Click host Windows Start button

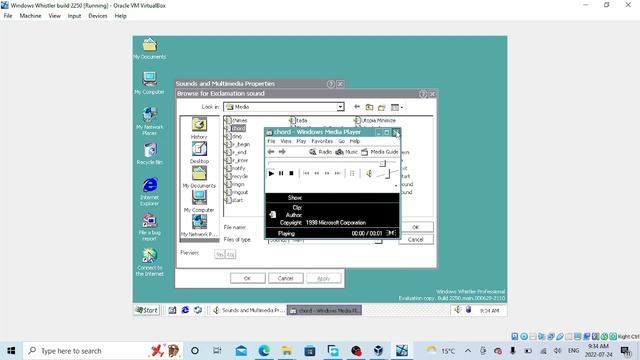click(x=11, y=351)
